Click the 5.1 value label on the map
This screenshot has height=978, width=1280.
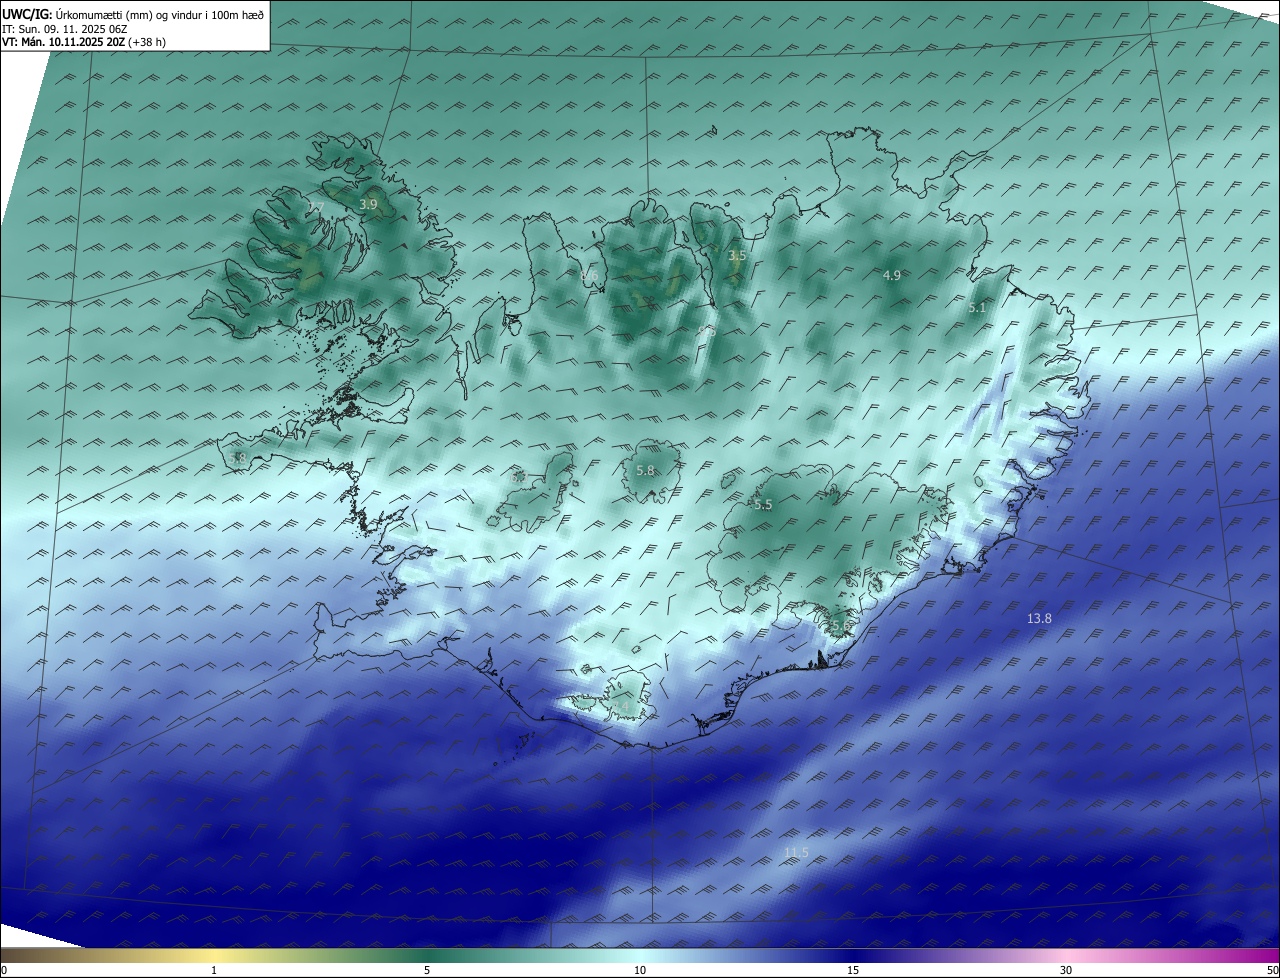pos(977,308)
